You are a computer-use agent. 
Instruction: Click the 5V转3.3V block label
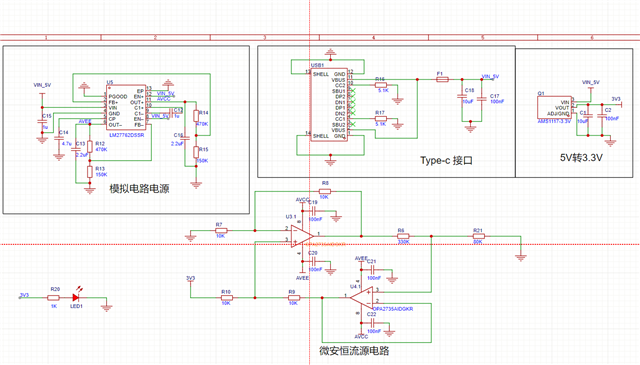581,158
